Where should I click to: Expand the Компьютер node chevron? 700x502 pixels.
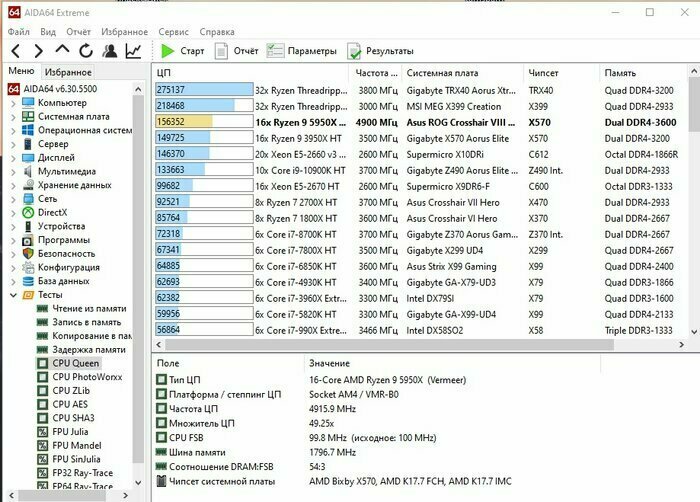[x=13, y=103]
